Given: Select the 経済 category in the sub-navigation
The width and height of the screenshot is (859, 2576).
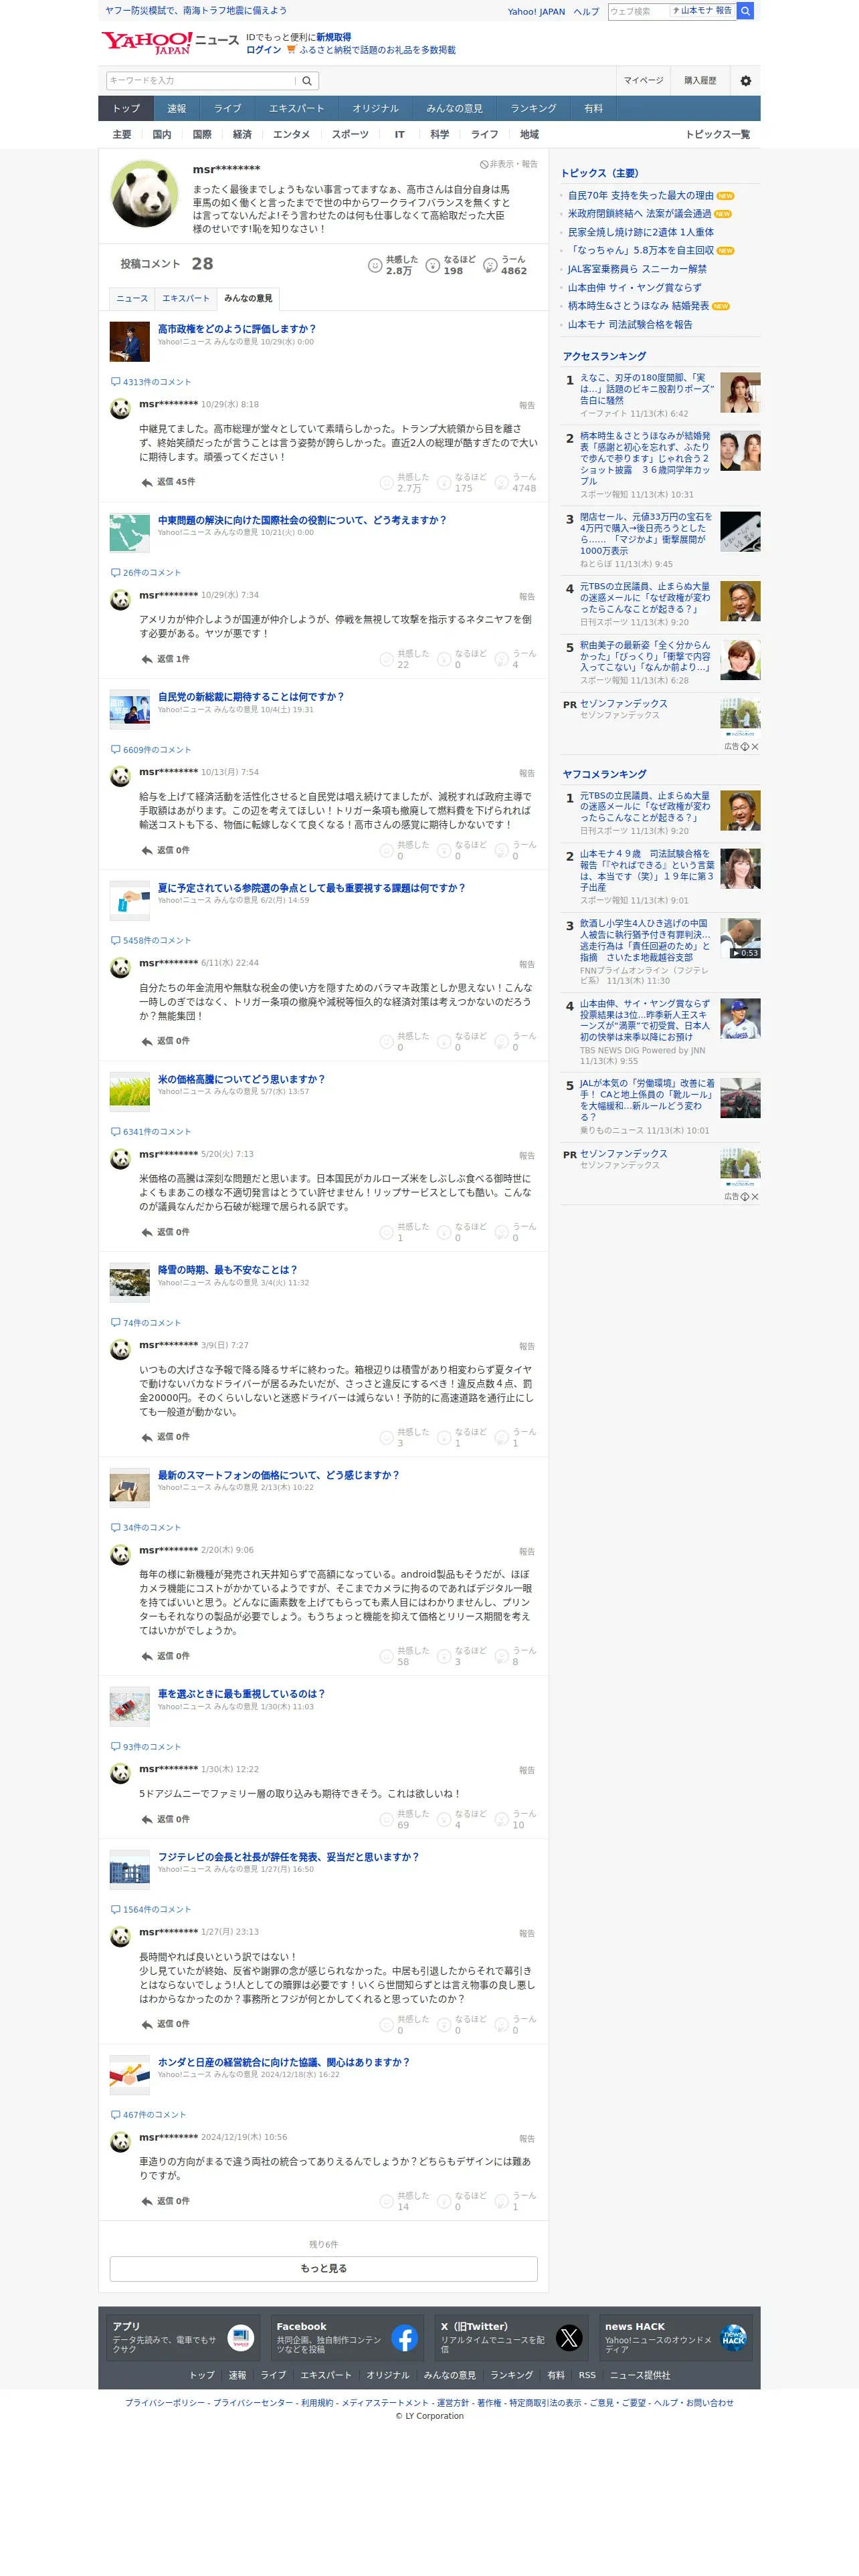Looking at the screenshot, I should [x=242, y=135].
